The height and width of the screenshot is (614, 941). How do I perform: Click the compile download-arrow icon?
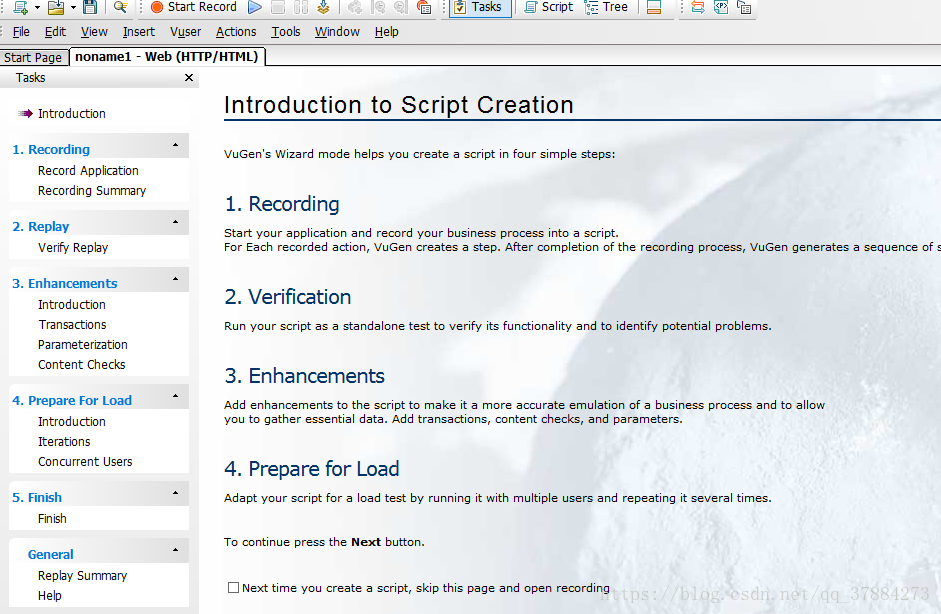pos(323,7)
